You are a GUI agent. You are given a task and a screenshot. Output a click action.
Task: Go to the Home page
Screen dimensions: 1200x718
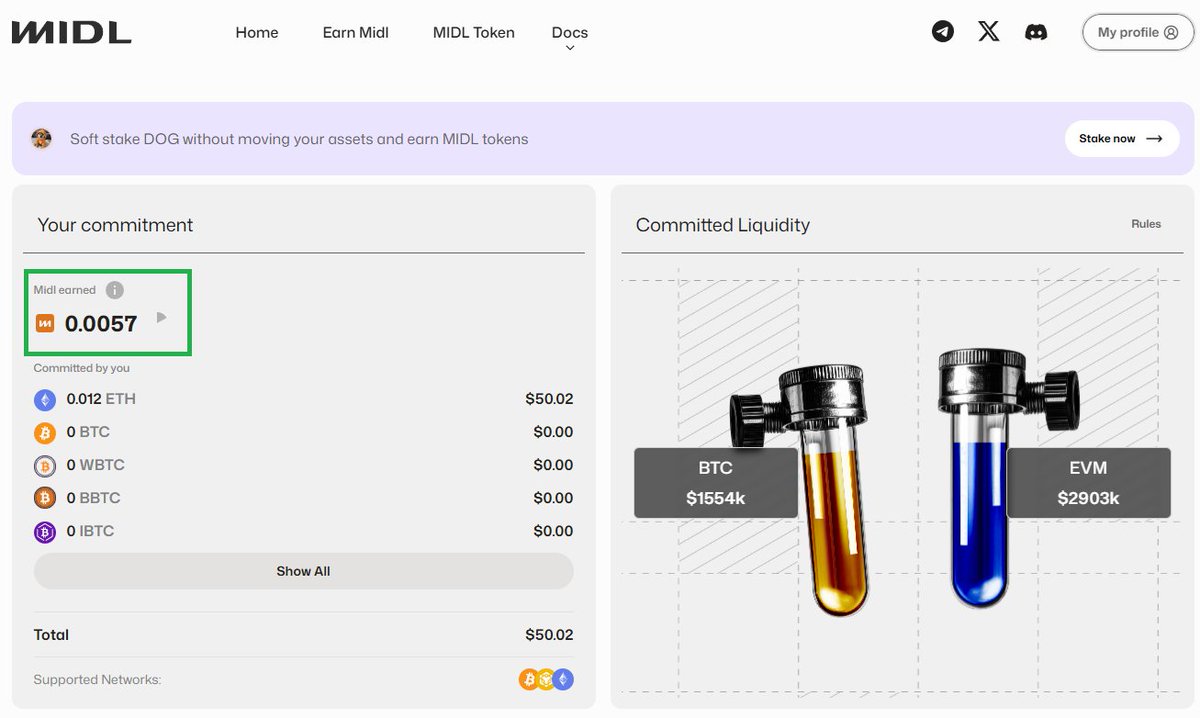coord(257,32)
